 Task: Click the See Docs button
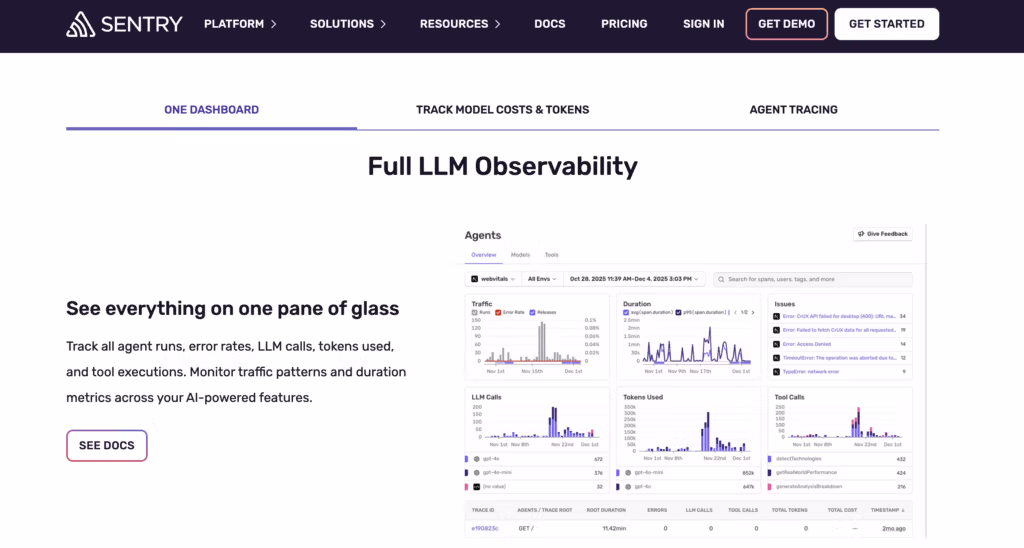click(x=106, y=445)
